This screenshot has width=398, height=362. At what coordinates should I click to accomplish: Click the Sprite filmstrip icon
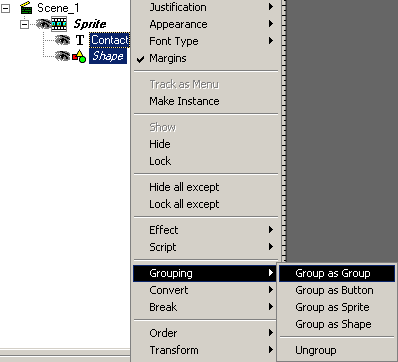pos(59,24)
